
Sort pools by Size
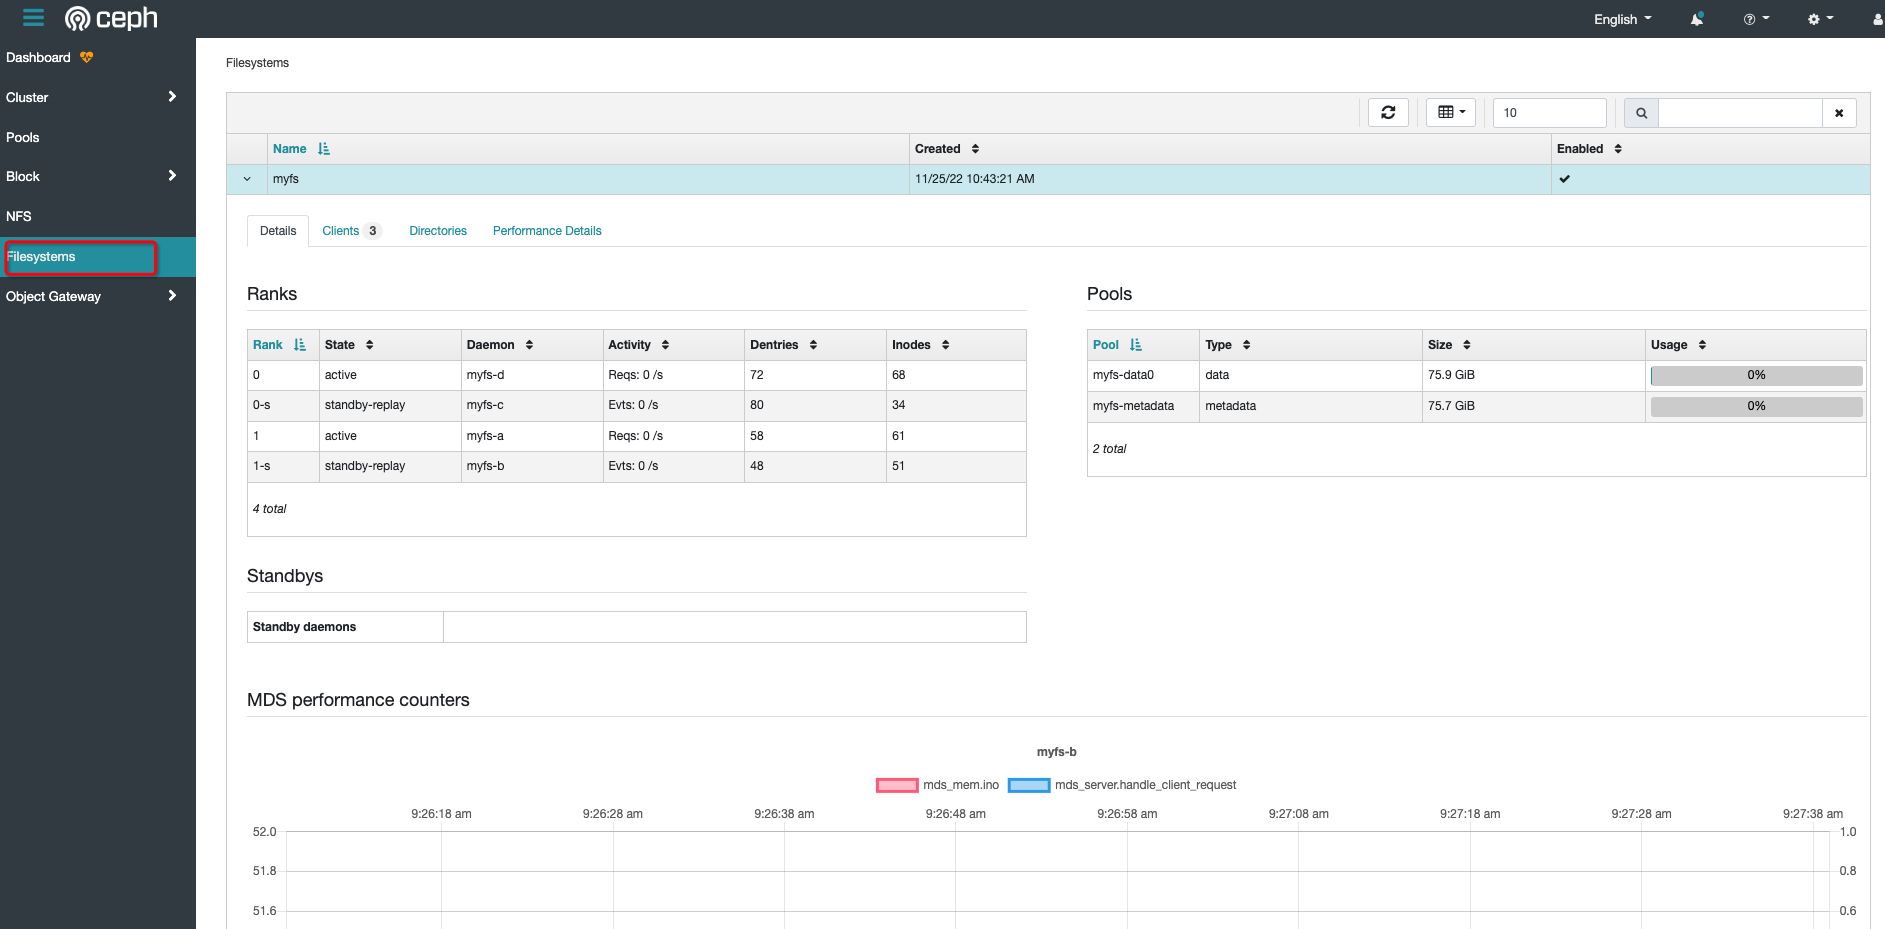[1449, 345]
